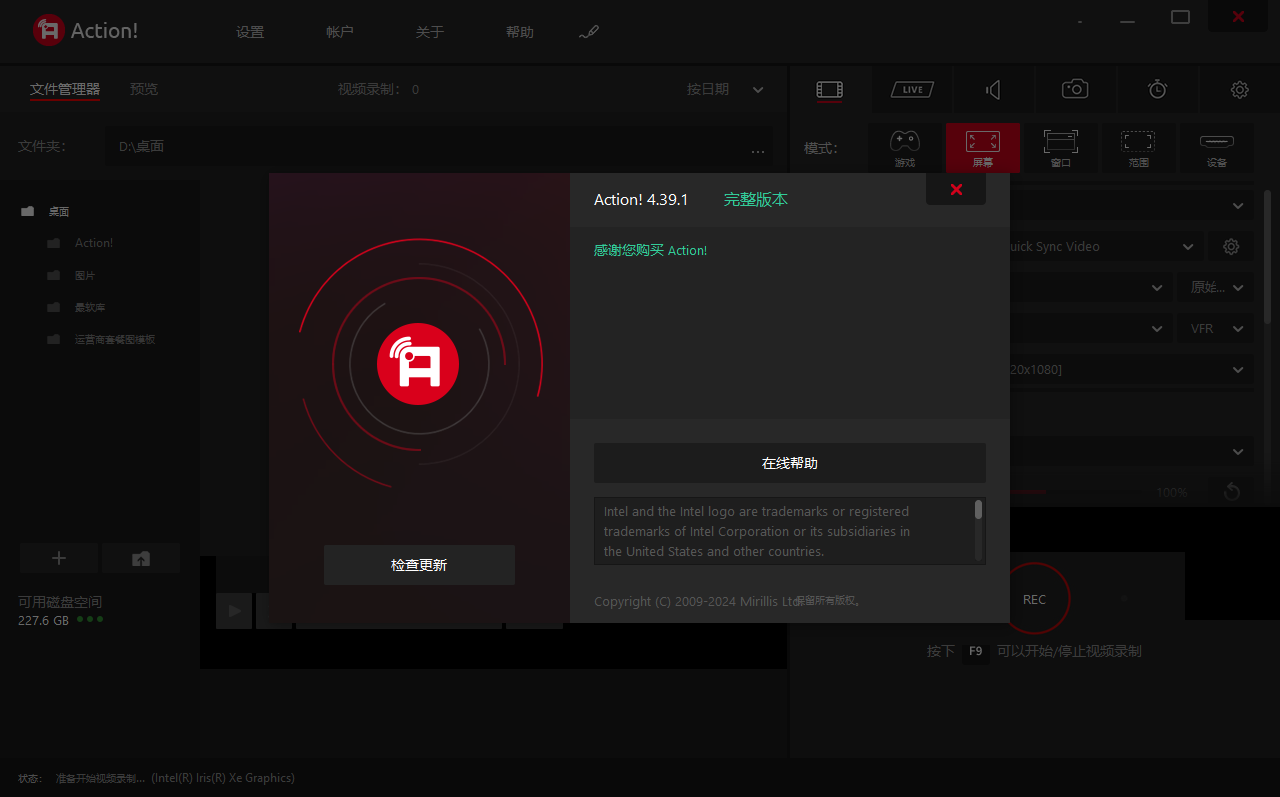Switch to the audio recording tab
Viewport: 1280px width, 797px height.
tap(993, 90)
